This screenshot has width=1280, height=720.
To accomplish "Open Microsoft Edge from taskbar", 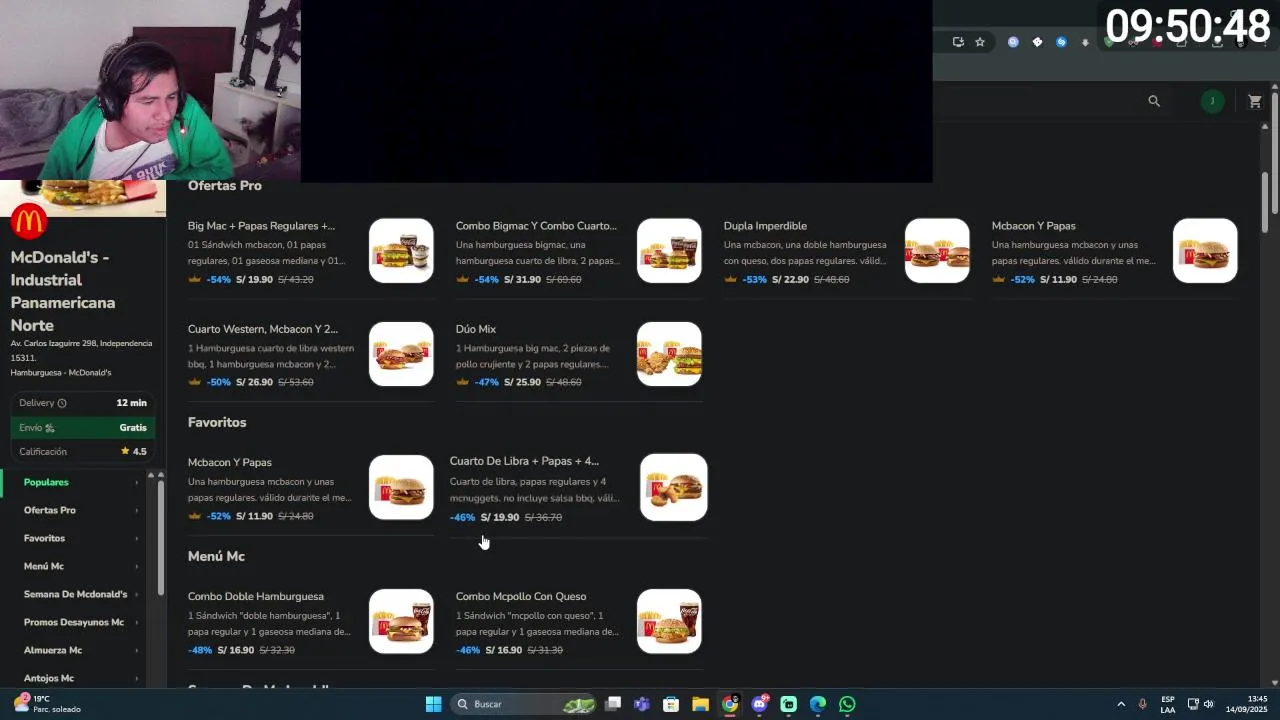I will (818, 704).
